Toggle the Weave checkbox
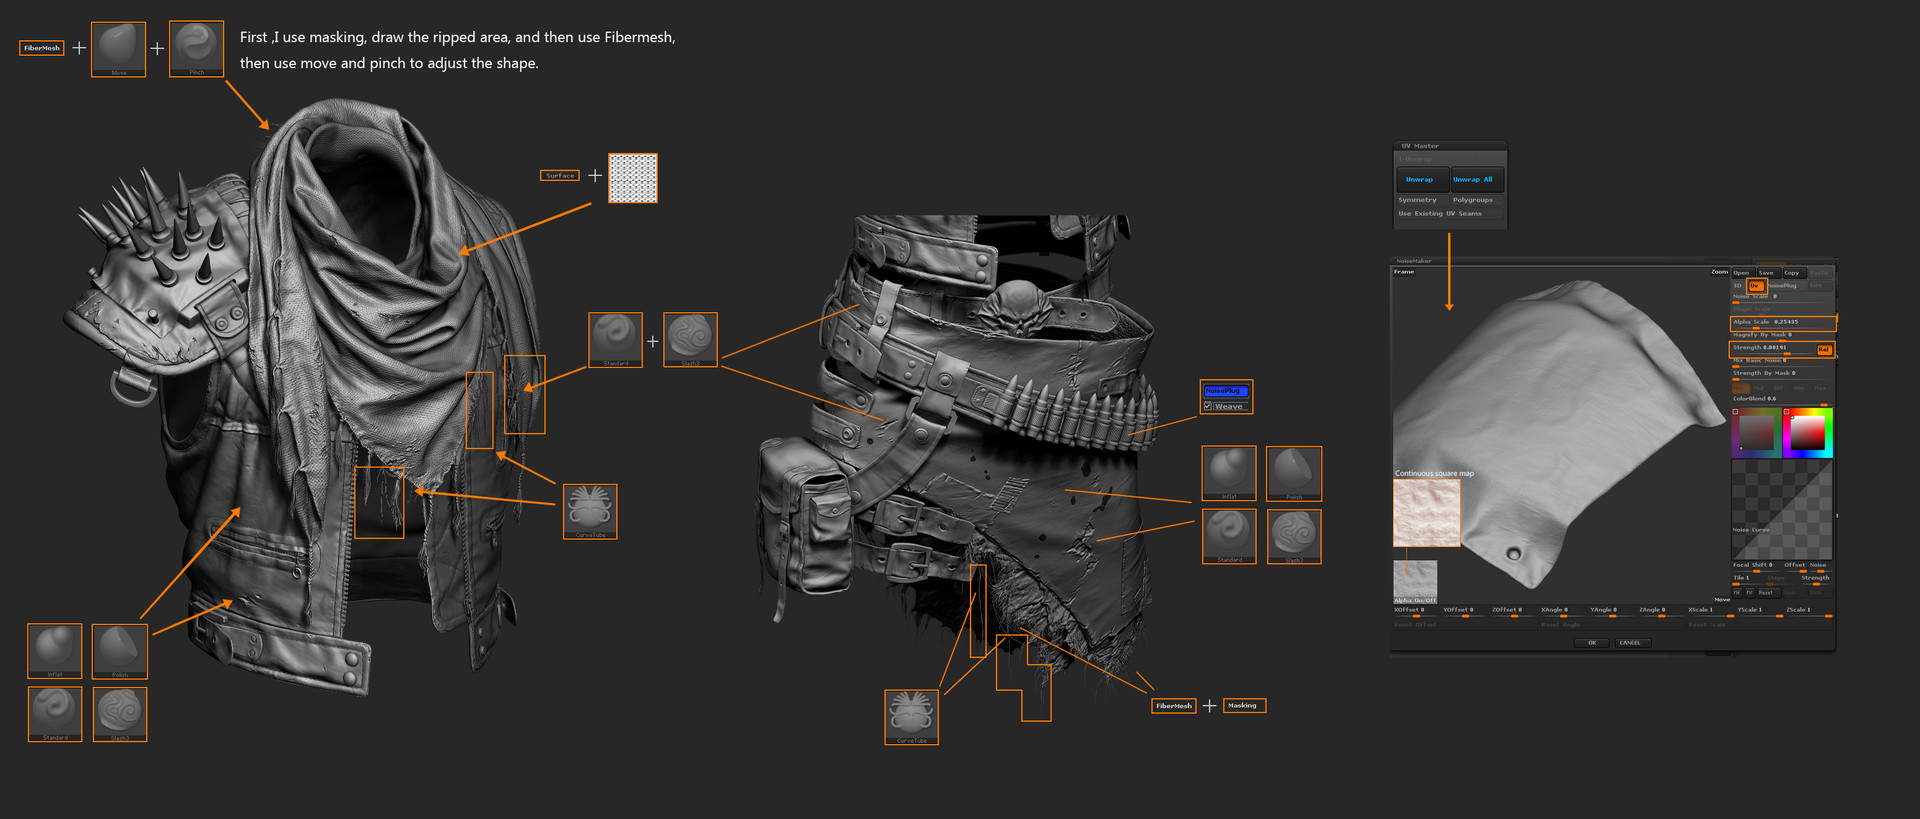 coord(1208,406)
